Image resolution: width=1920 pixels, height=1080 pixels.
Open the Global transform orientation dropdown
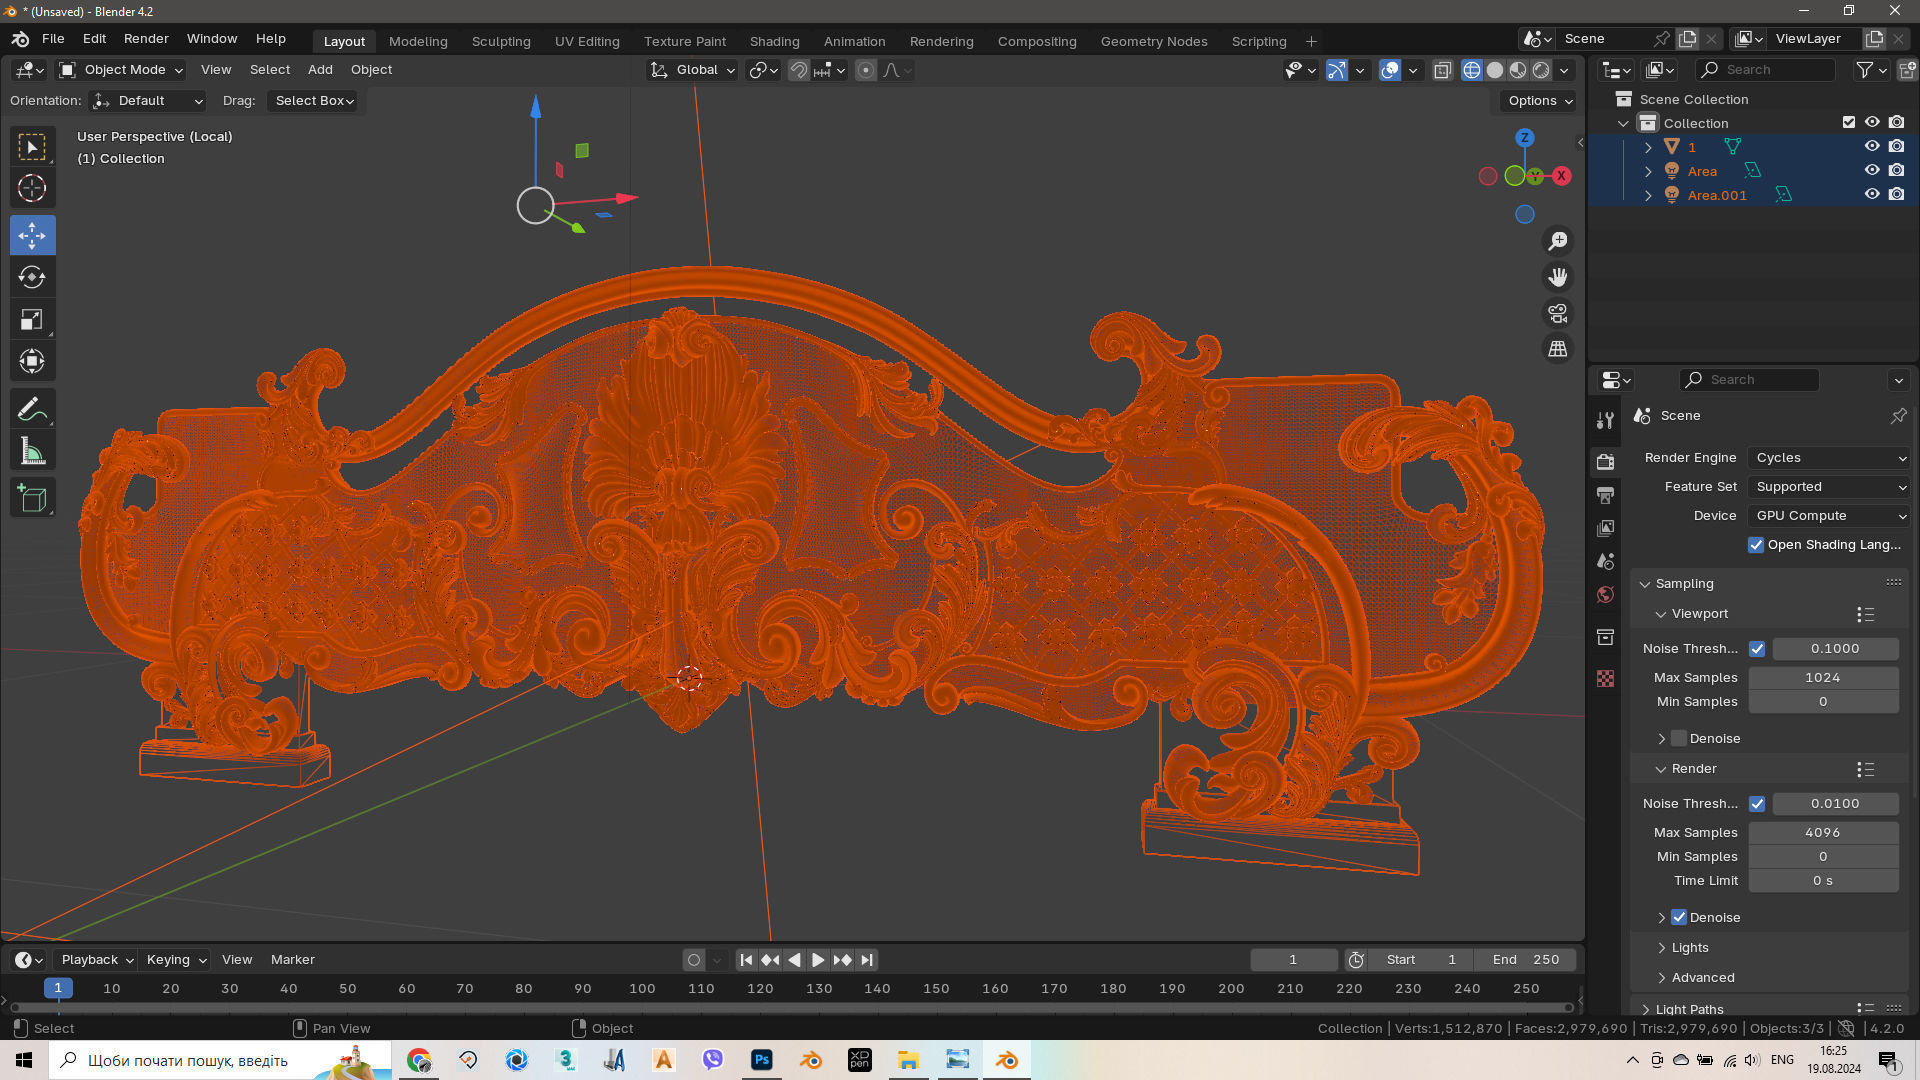tap(693, 70)
